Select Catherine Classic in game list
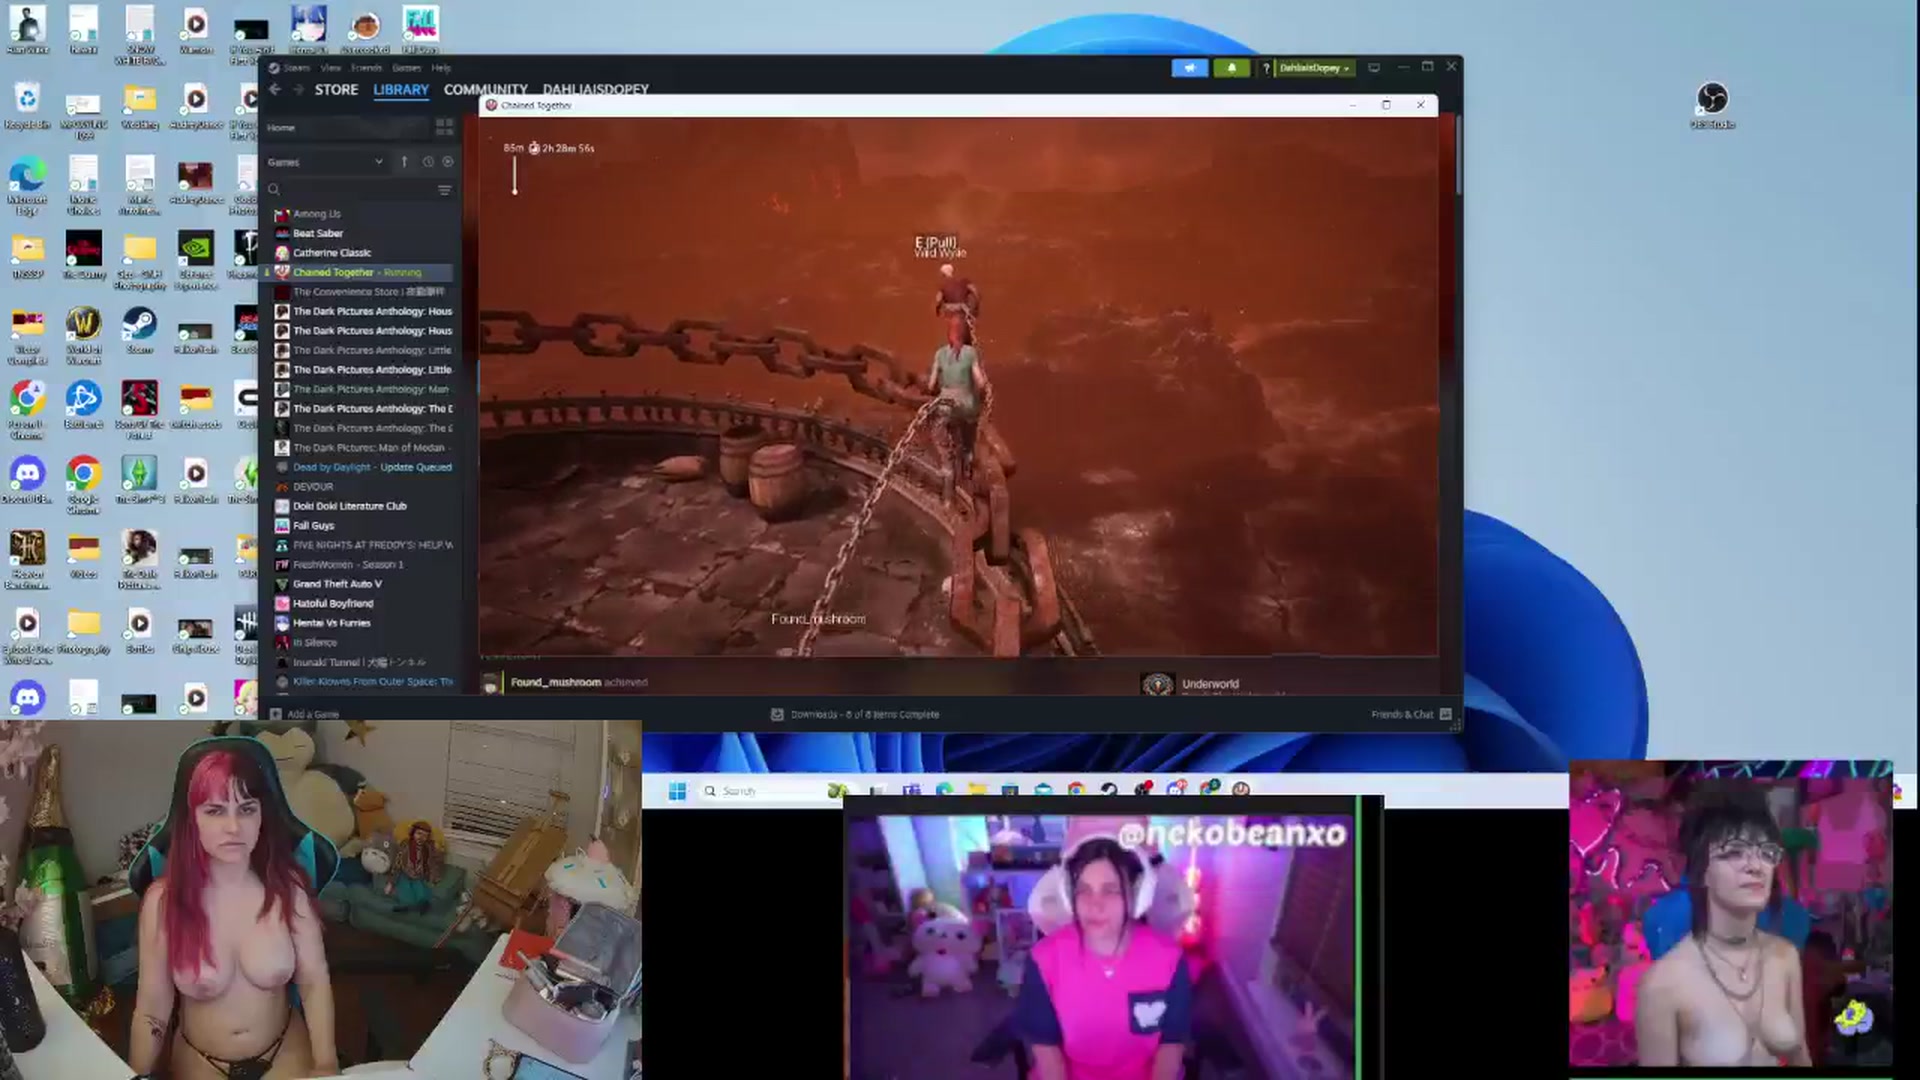This screenshot has height=1080, width=1920. tap(362, 253)
